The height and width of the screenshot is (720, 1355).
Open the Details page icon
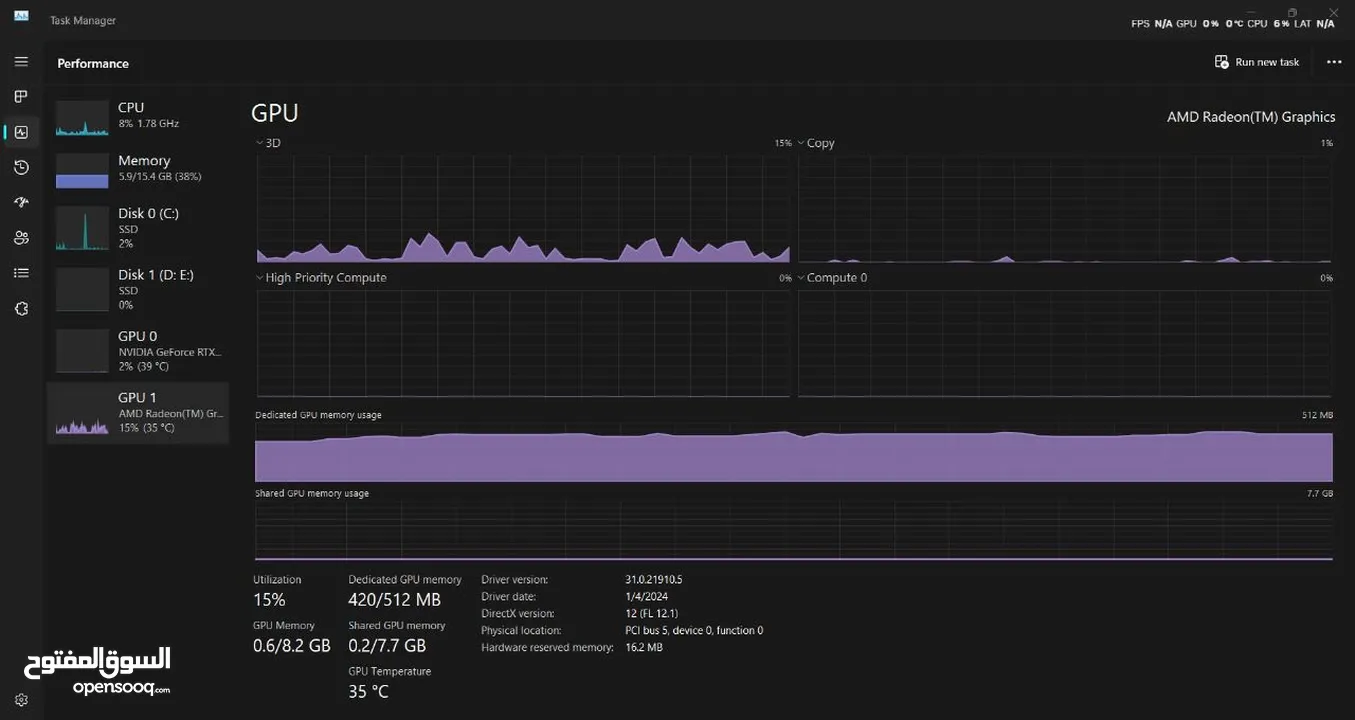[21, 273]
